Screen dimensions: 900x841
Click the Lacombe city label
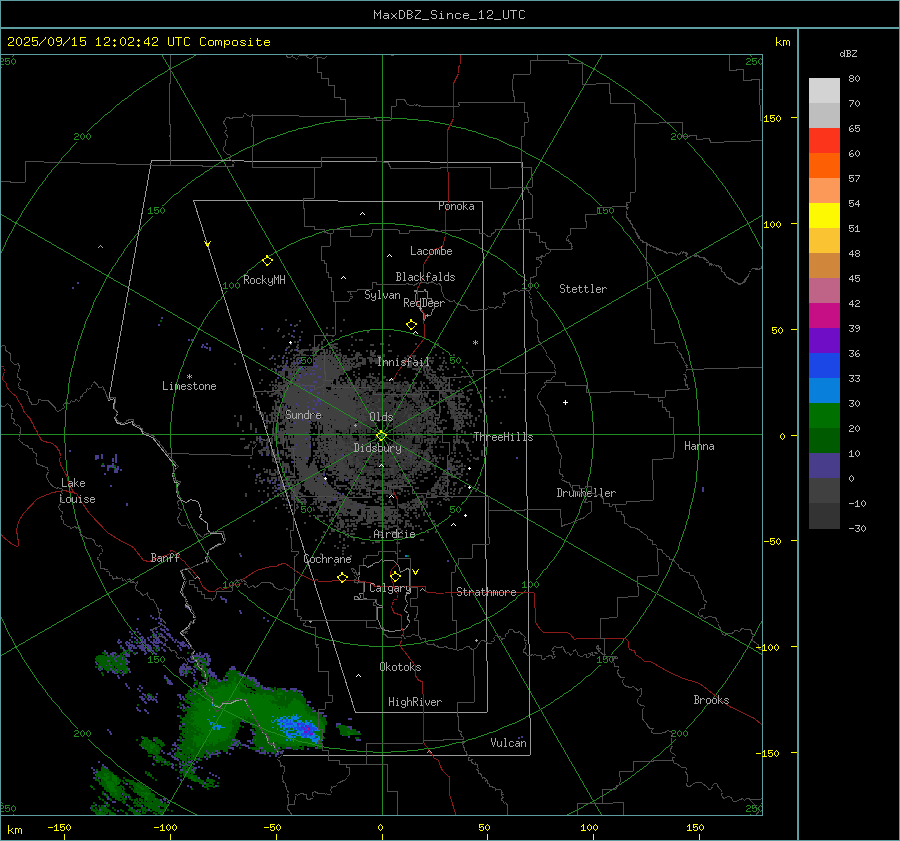click(x=431, y=251)
